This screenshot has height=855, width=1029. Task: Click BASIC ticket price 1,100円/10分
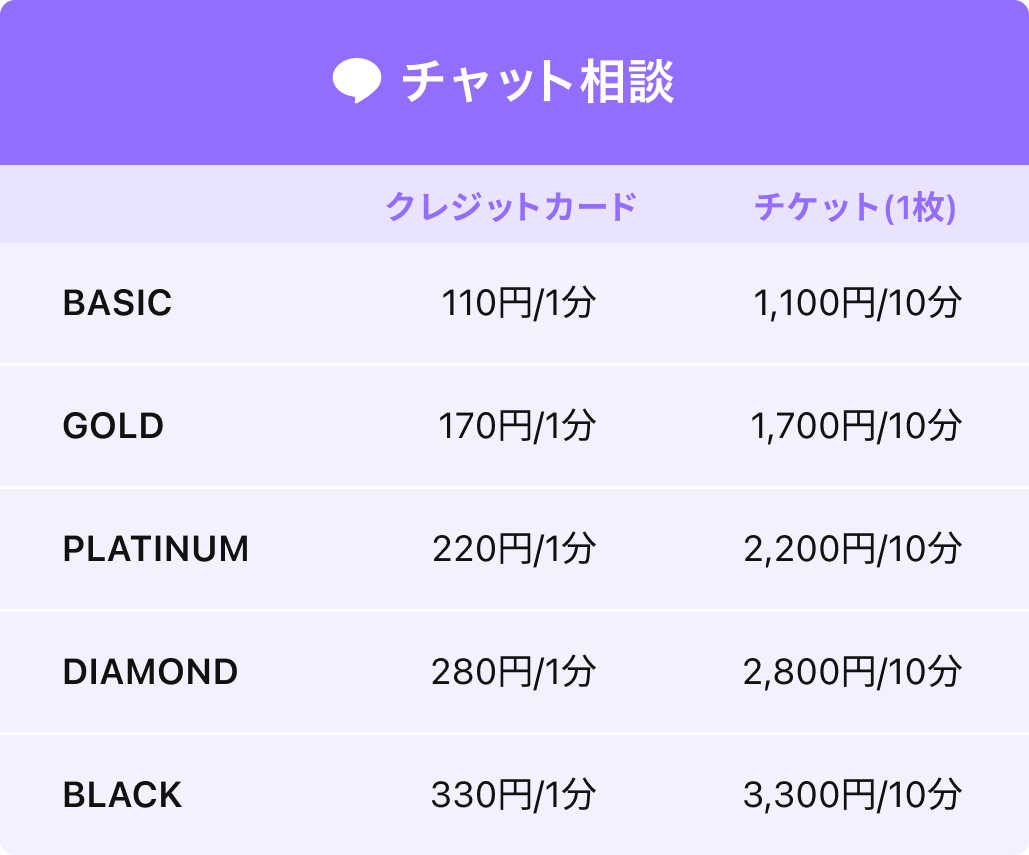coord(858,303)
